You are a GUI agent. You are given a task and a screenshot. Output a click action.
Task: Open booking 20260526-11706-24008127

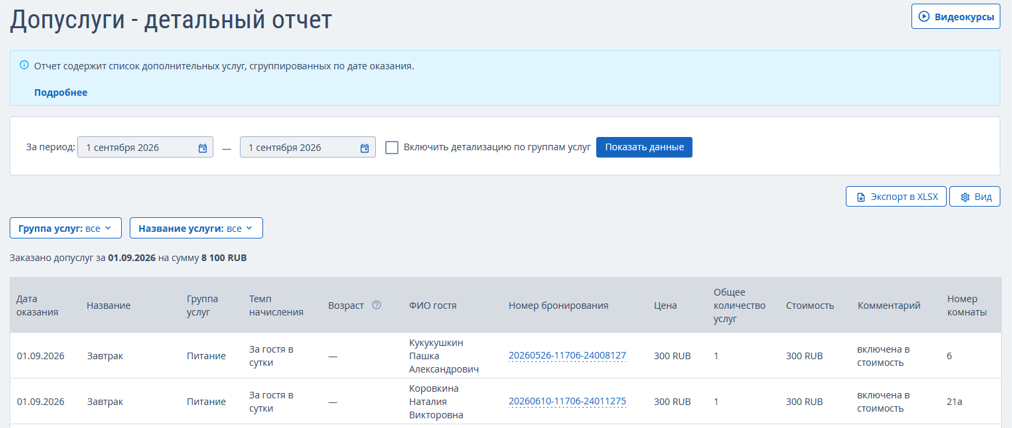tap(567, 355)
